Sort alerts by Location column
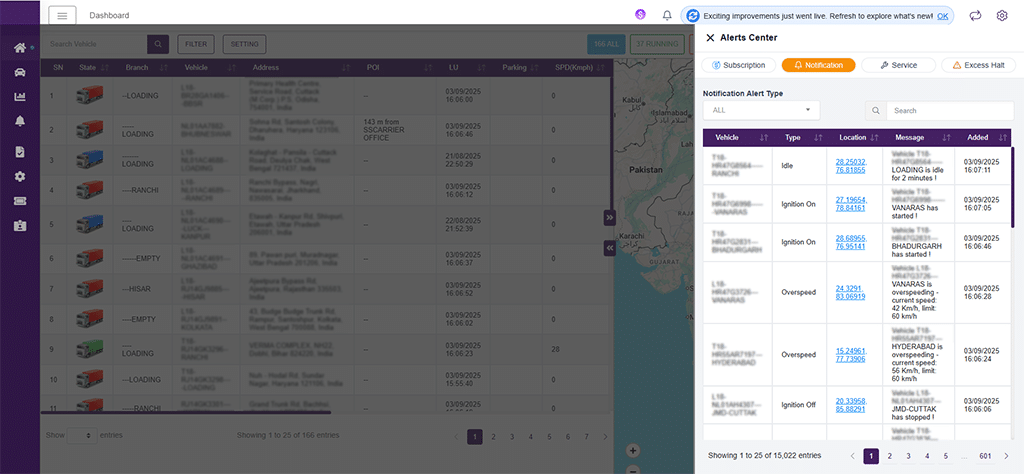Viewport: 1024px width, 474px height. [874, 138]
